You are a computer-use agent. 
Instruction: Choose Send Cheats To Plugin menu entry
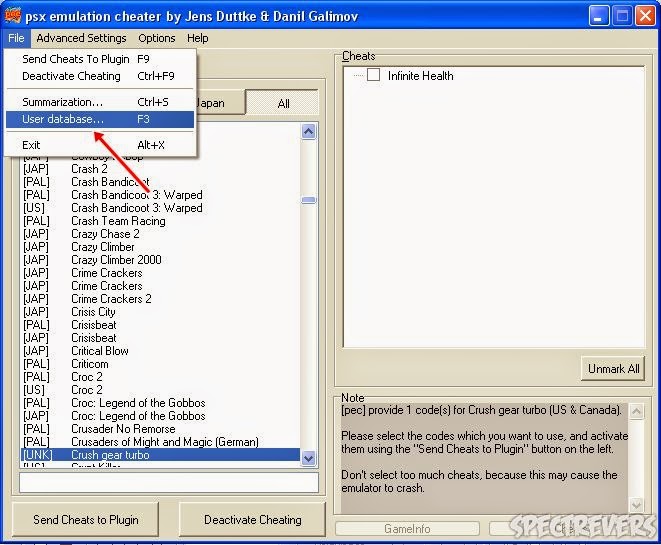click(99, 59)
